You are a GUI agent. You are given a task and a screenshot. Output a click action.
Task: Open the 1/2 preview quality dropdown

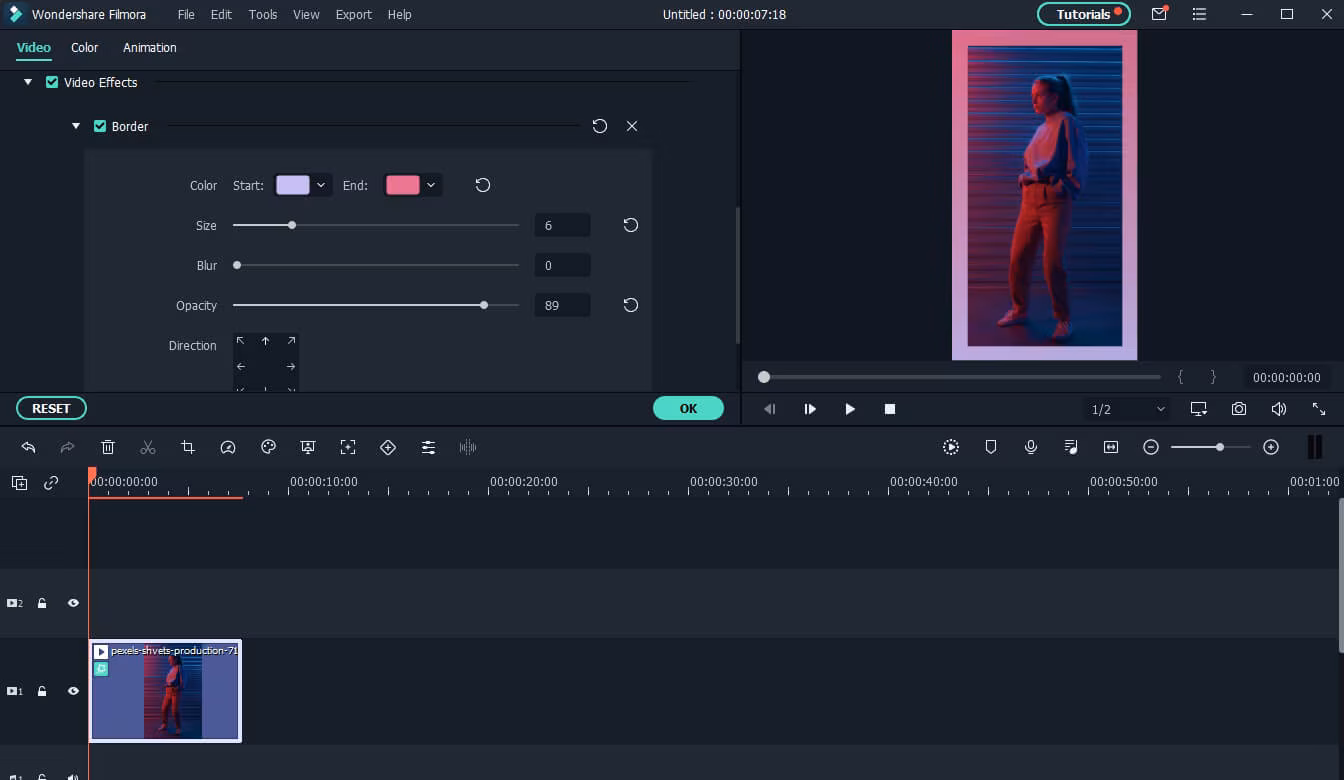click(x=1127, y=409)
